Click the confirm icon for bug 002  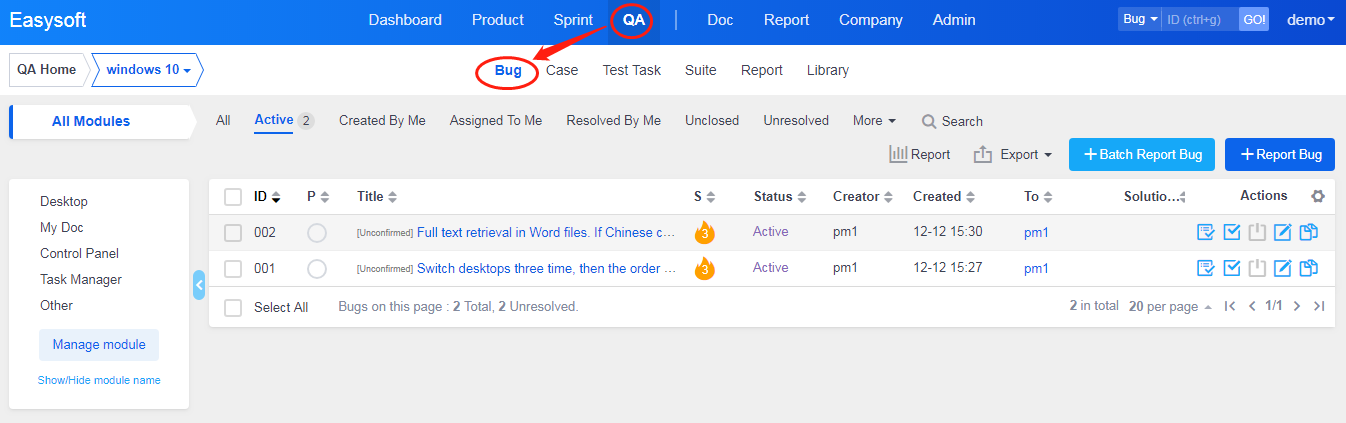coord(1206,233)
